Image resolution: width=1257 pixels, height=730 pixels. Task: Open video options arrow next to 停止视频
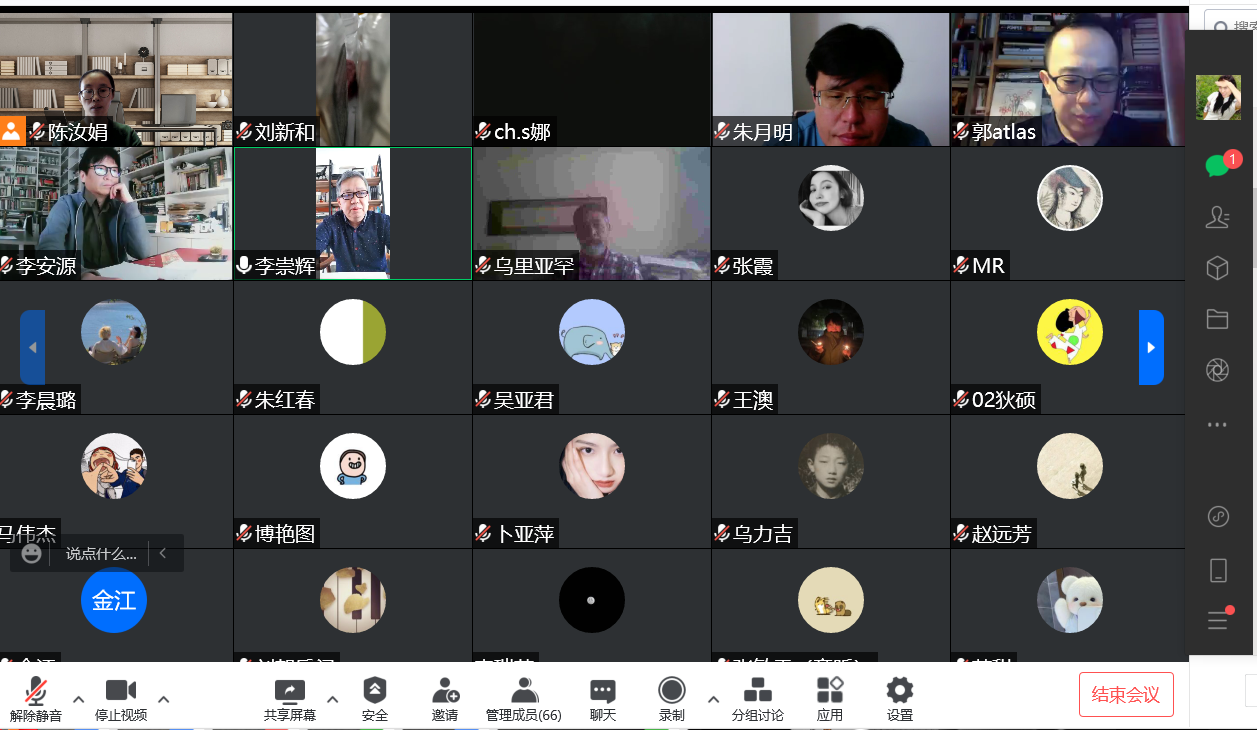coord(164,699)
